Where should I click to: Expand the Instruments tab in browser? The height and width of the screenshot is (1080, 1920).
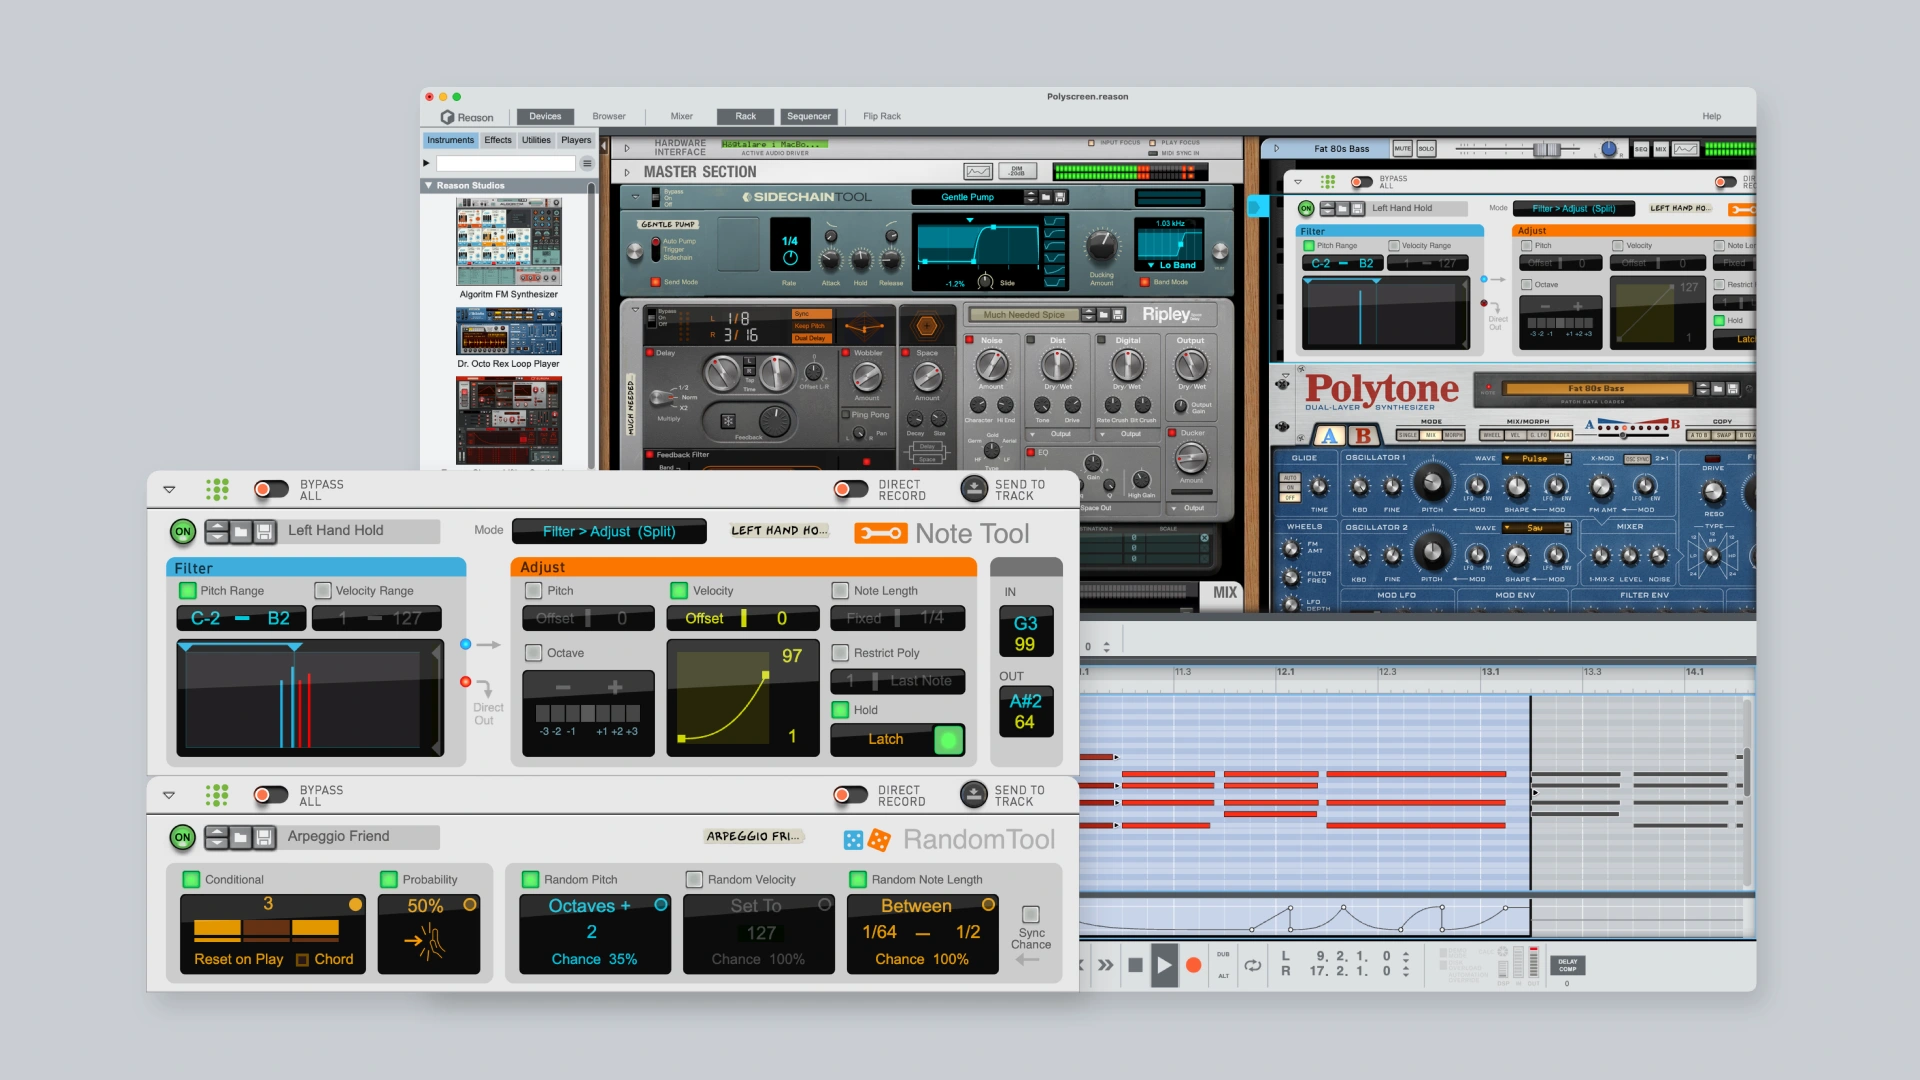point(448,140)
